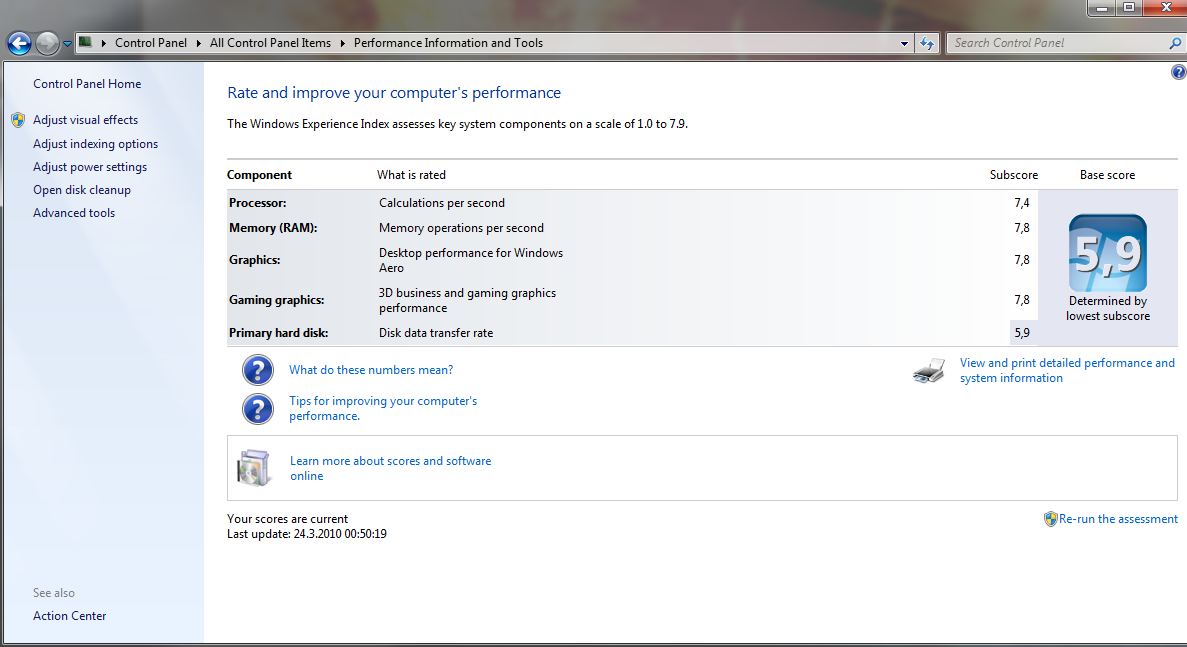This screenshot has height=647, width=1187.
Task: Click the Back navigation arrow button
Action: pos(19,43)
